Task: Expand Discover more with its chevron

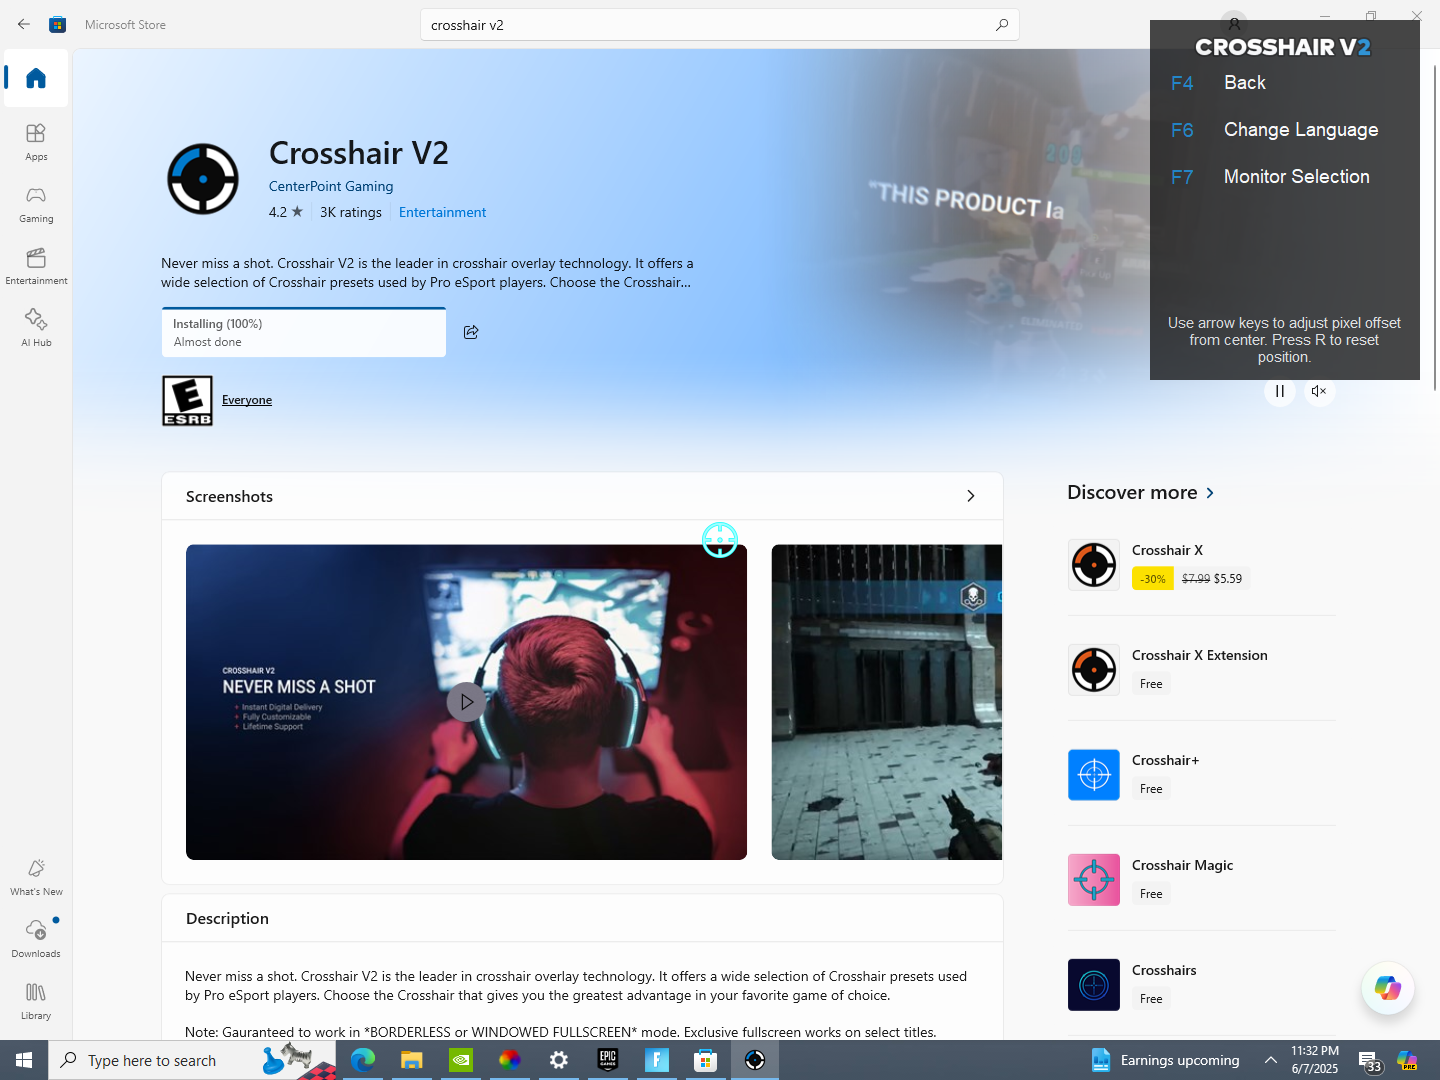Action: [x=1210, y=493]
